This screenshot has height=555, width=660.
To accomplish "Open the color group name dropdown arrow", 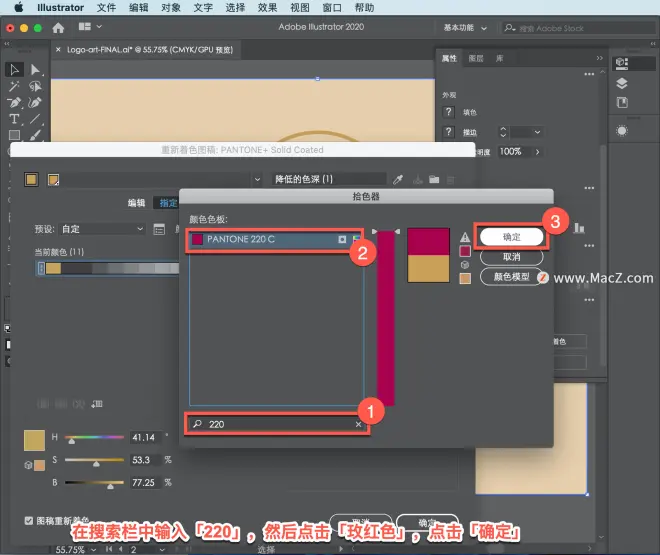I will tap(257, 180).
